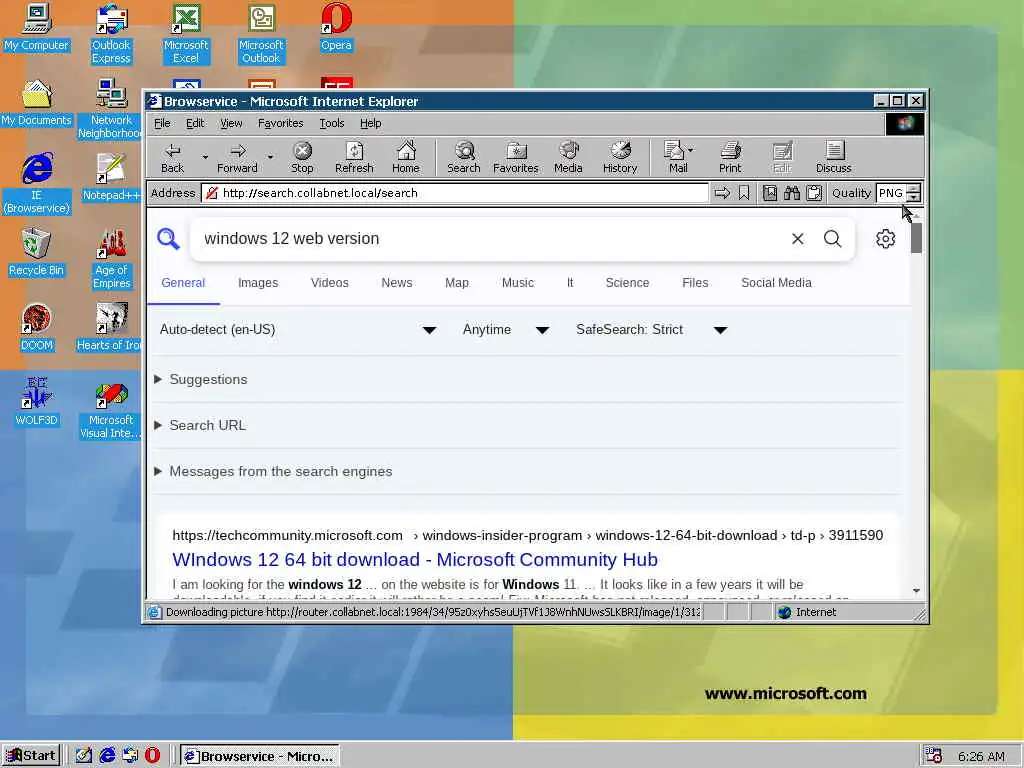Reload page using Refresh button
1024x768 pixels.
354,158
